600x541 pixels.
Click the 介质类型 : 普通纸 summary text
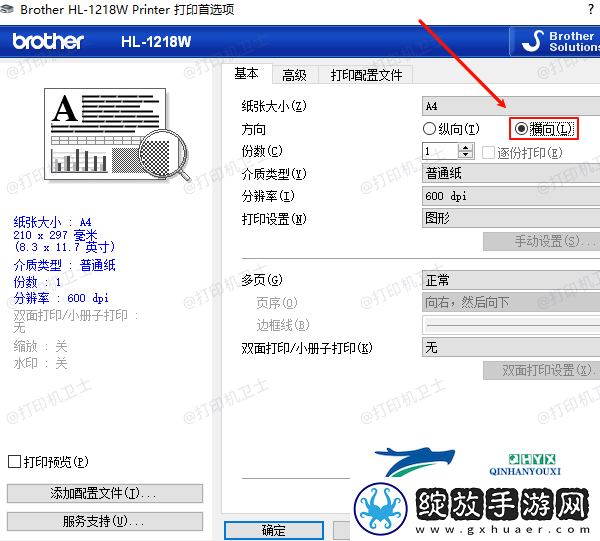65,265
